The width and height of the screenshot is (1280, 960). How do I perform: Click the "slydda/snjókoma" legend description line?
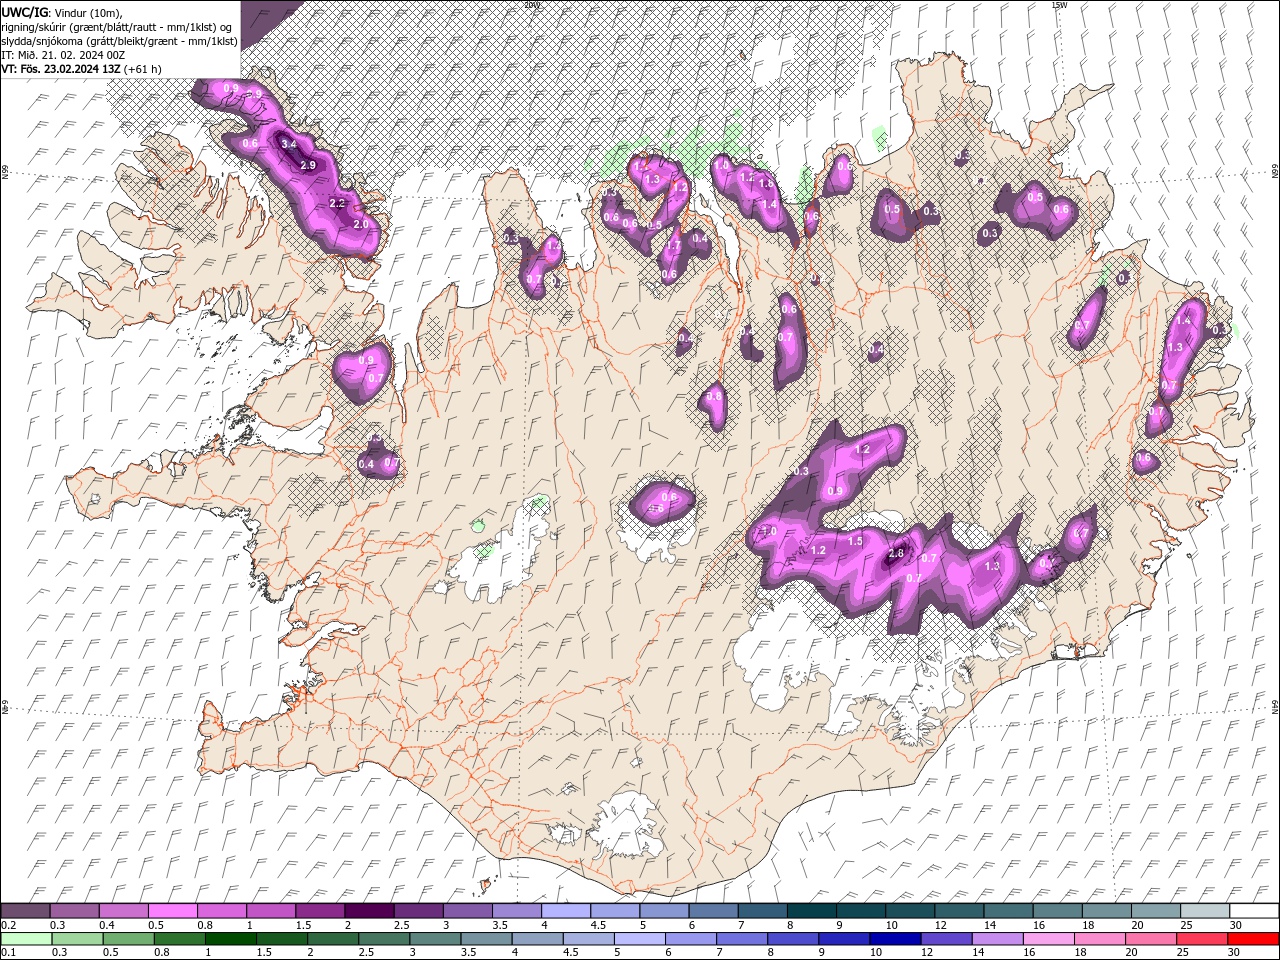tap(119, 41)
